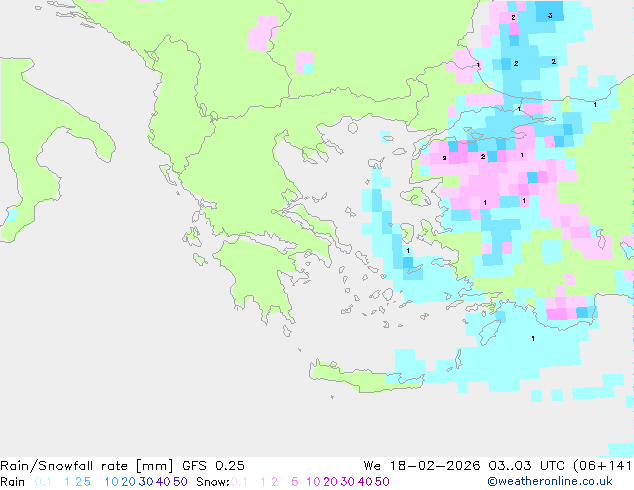Pick the Snow legend 0.1 color value
634x490 pixels.
pyautogui.click(x=239, y=482)
